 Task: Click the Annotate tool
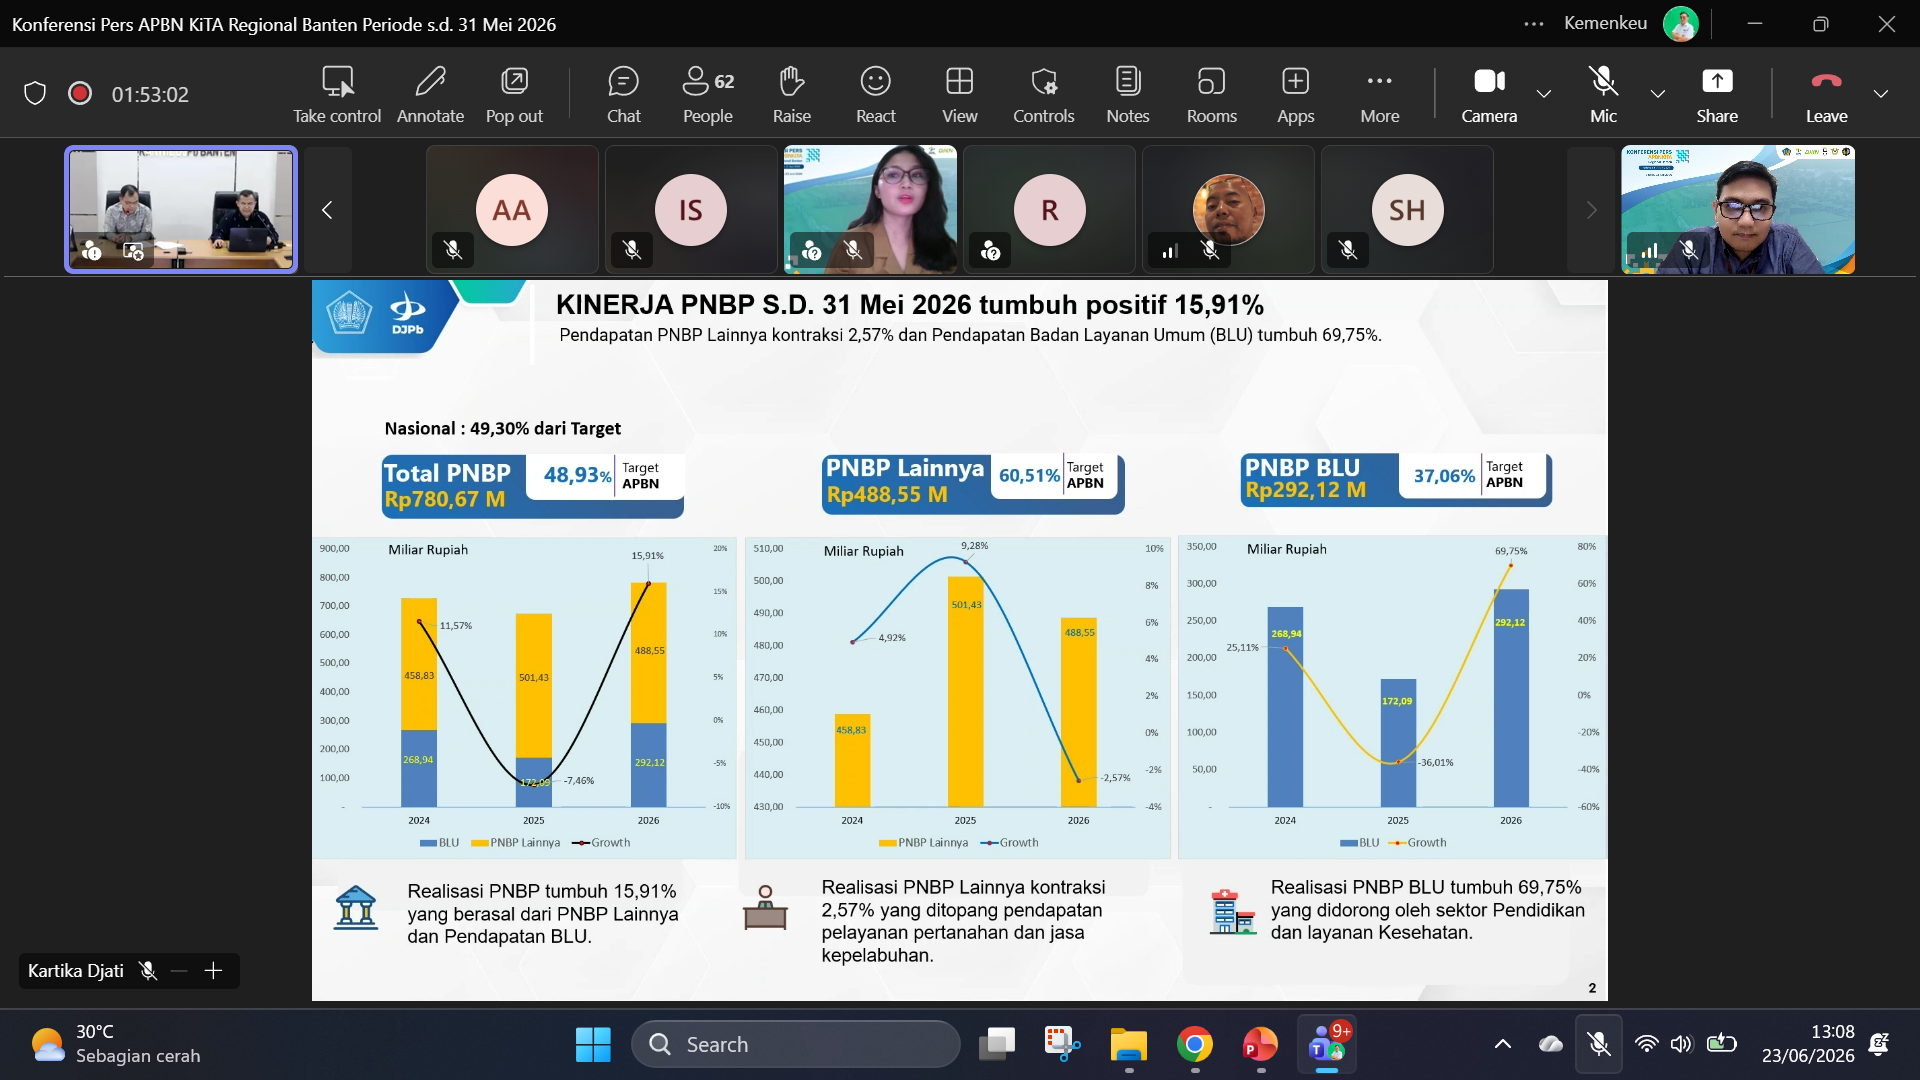(x=430, y=95)
